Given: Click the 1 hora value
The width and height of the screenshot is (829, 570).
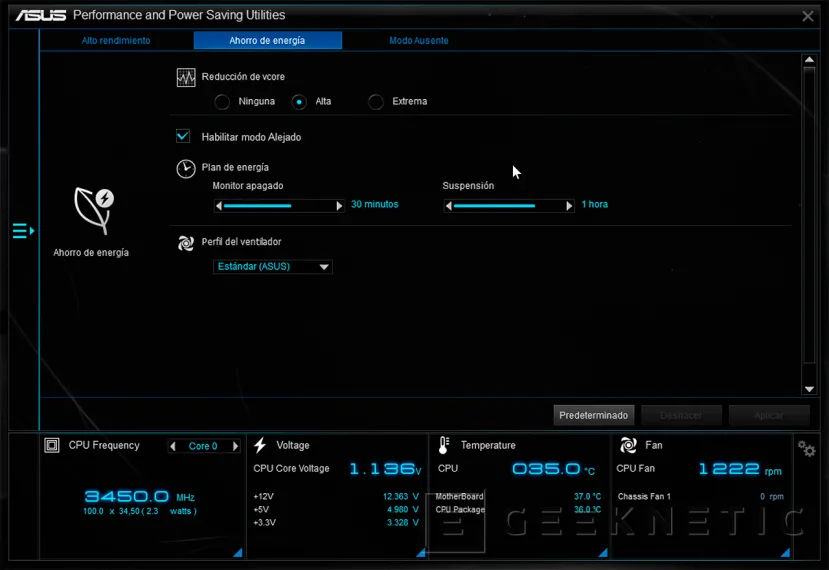Looking at the screenshot, I should pos(595,204).
